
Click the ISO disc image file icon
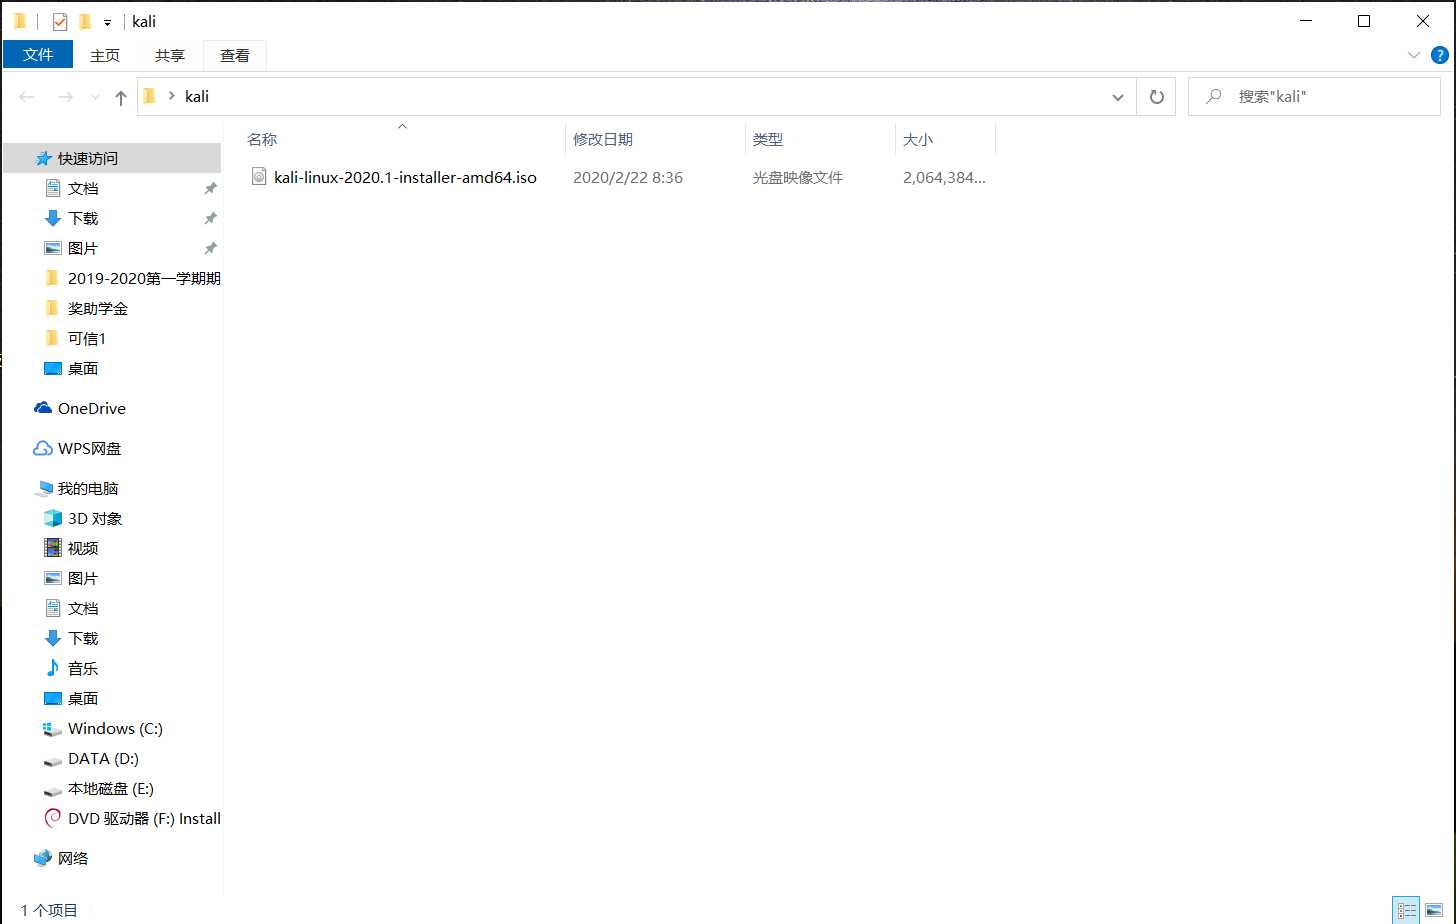pyautogui.click(x=259, y=177)
